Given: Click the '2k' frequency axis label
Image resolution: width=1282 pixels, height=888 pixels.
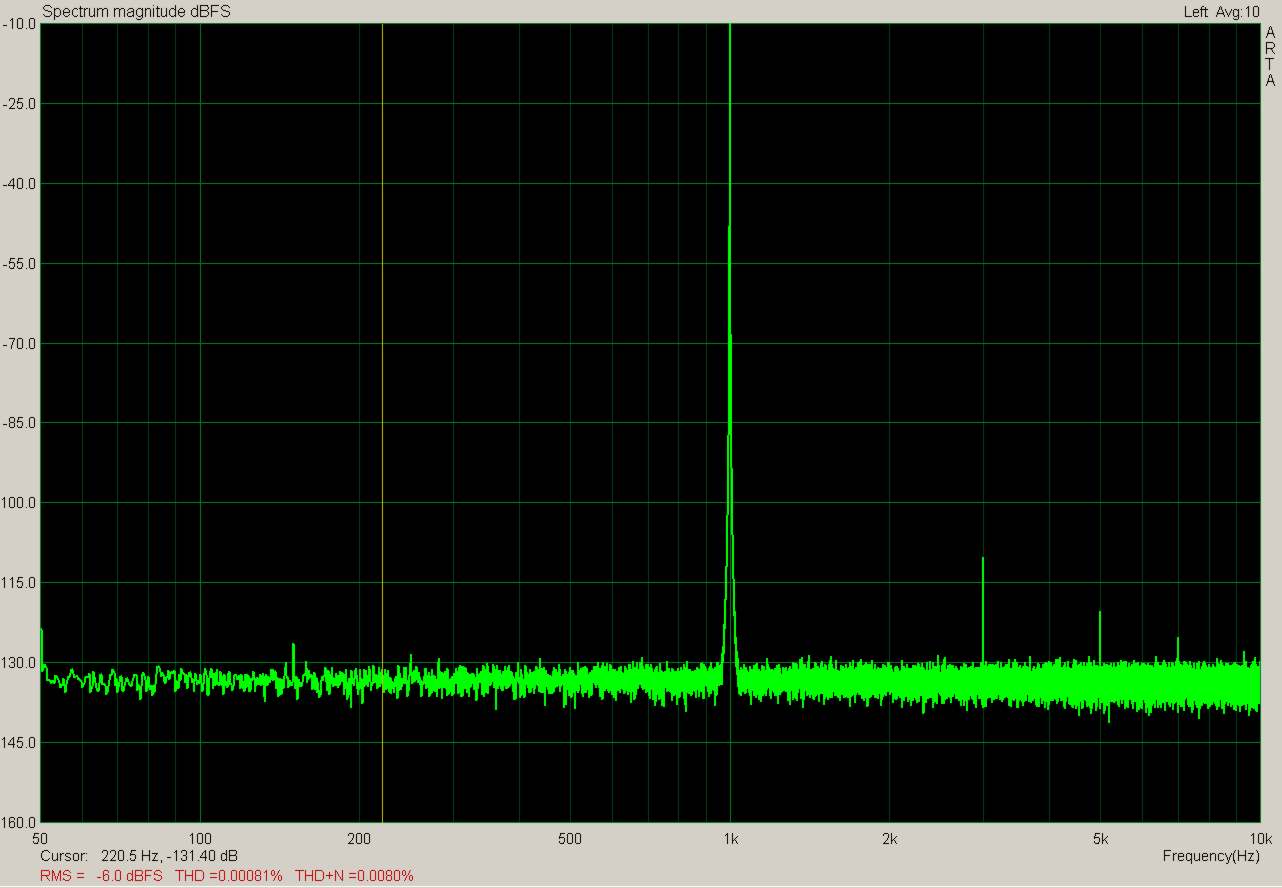Looking at the screenshot, I should [890, 838].
